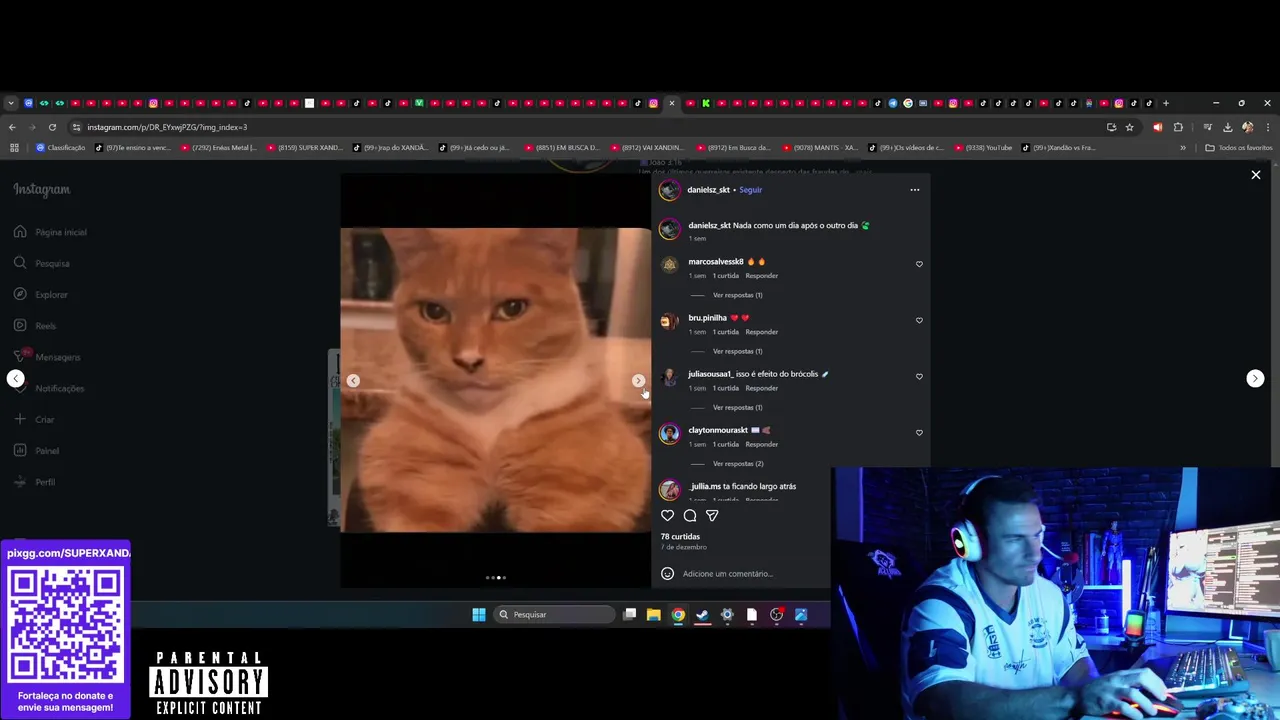Open Mensagens in Instagram sidebar

point(47,357)
